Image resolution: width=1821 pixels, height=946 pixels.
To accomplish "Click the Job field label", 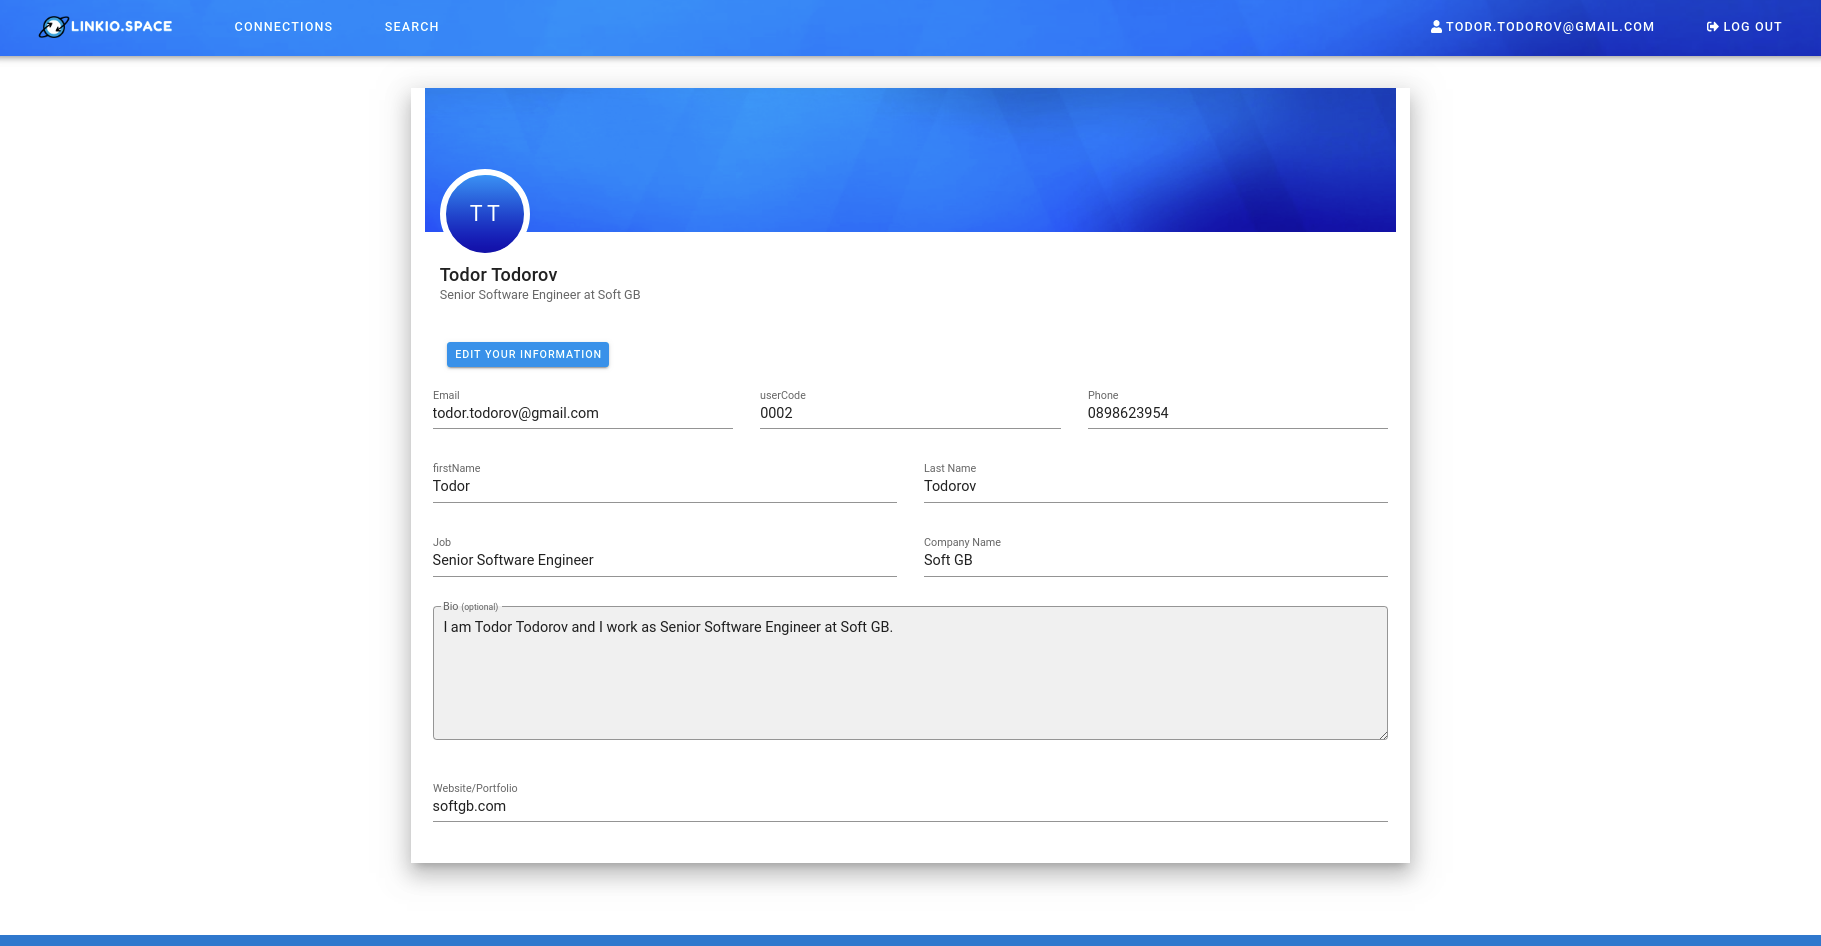I will point(442,542).
